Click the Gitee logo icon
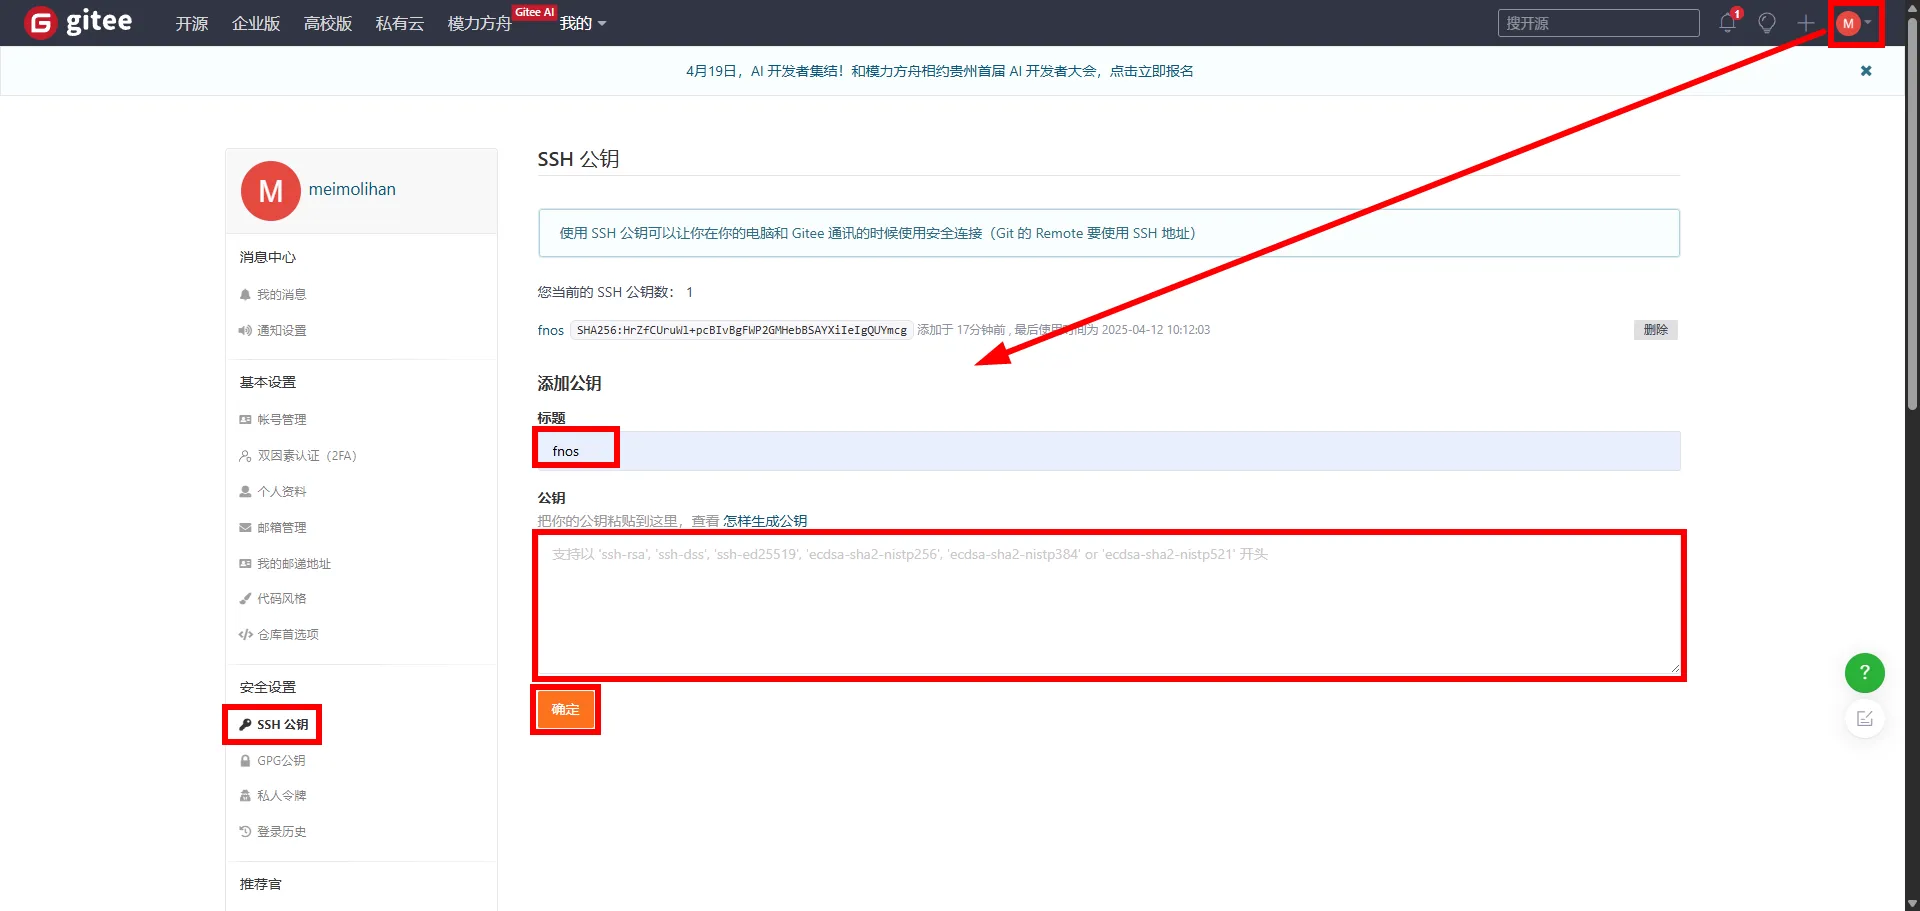The image size is (1920, 911). 41,22
